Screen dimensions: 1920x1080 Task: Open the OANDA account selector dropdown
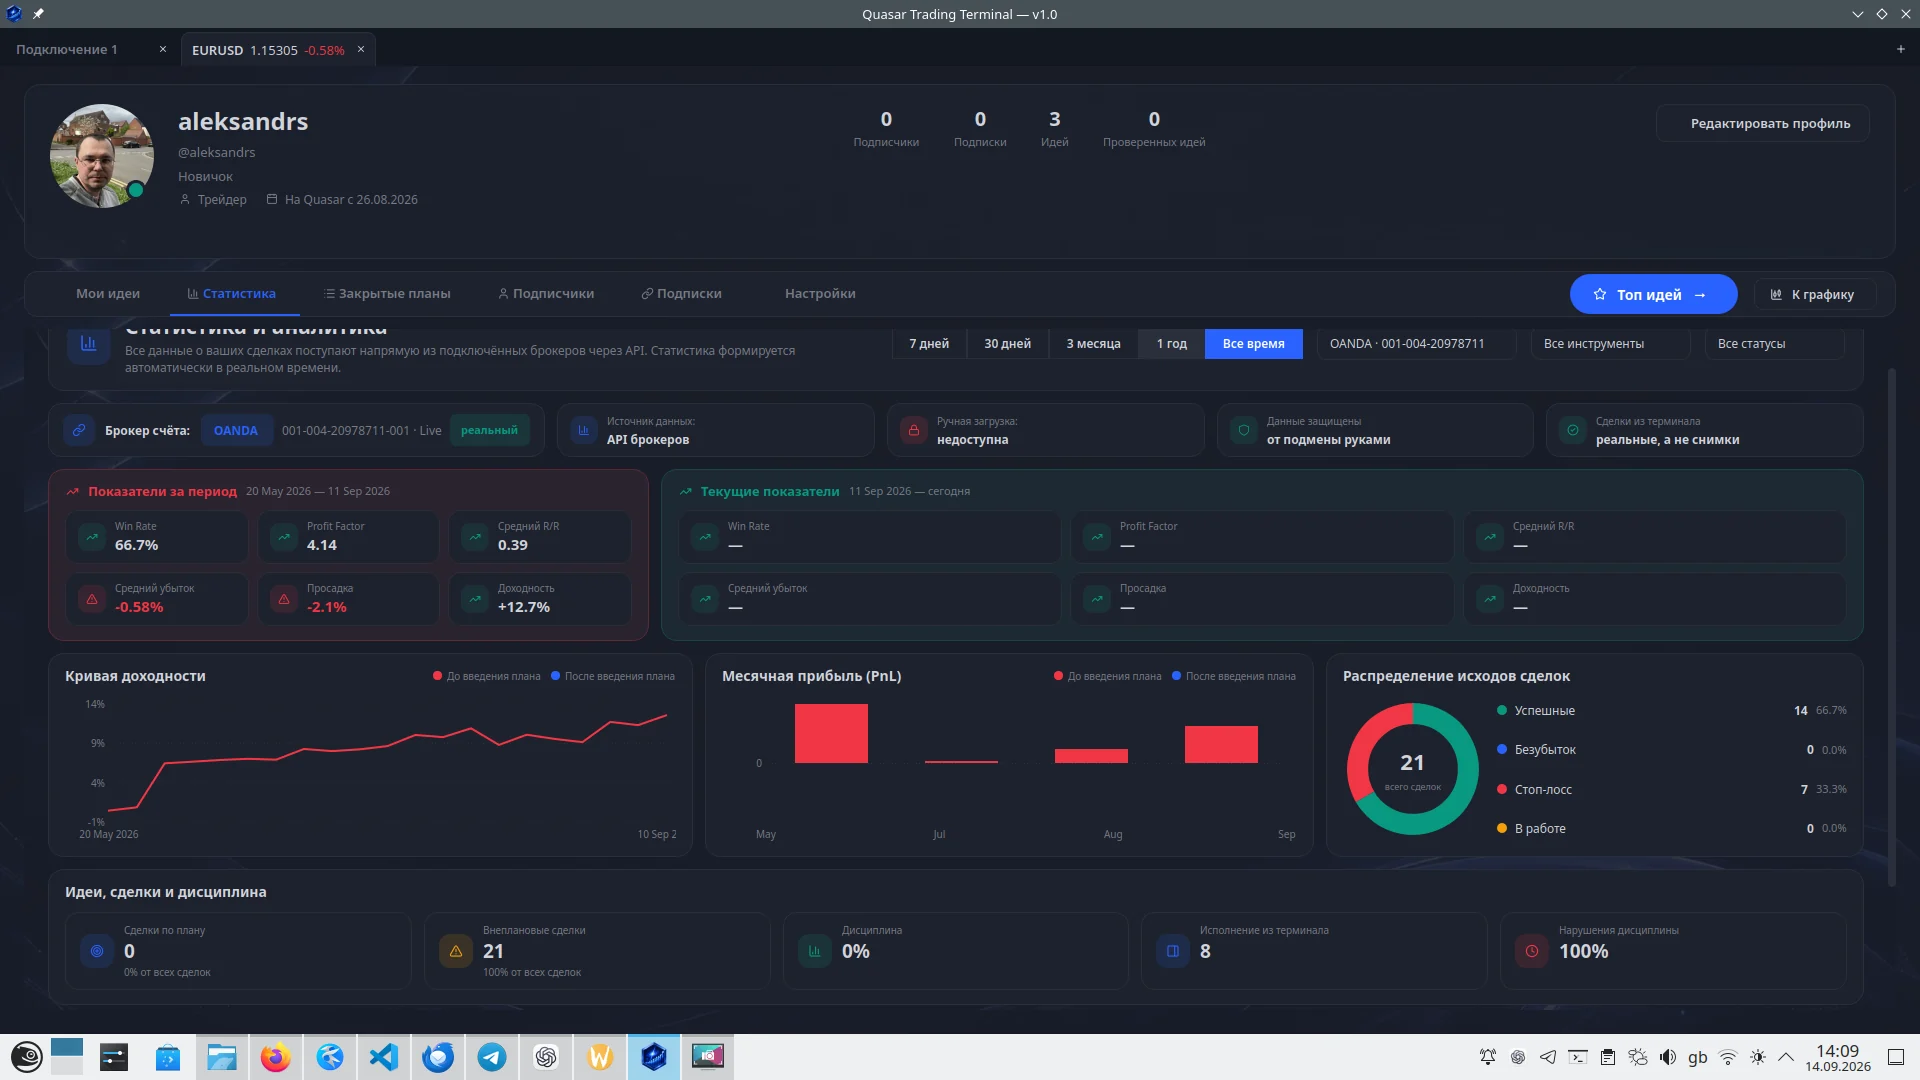(1417, 344)
